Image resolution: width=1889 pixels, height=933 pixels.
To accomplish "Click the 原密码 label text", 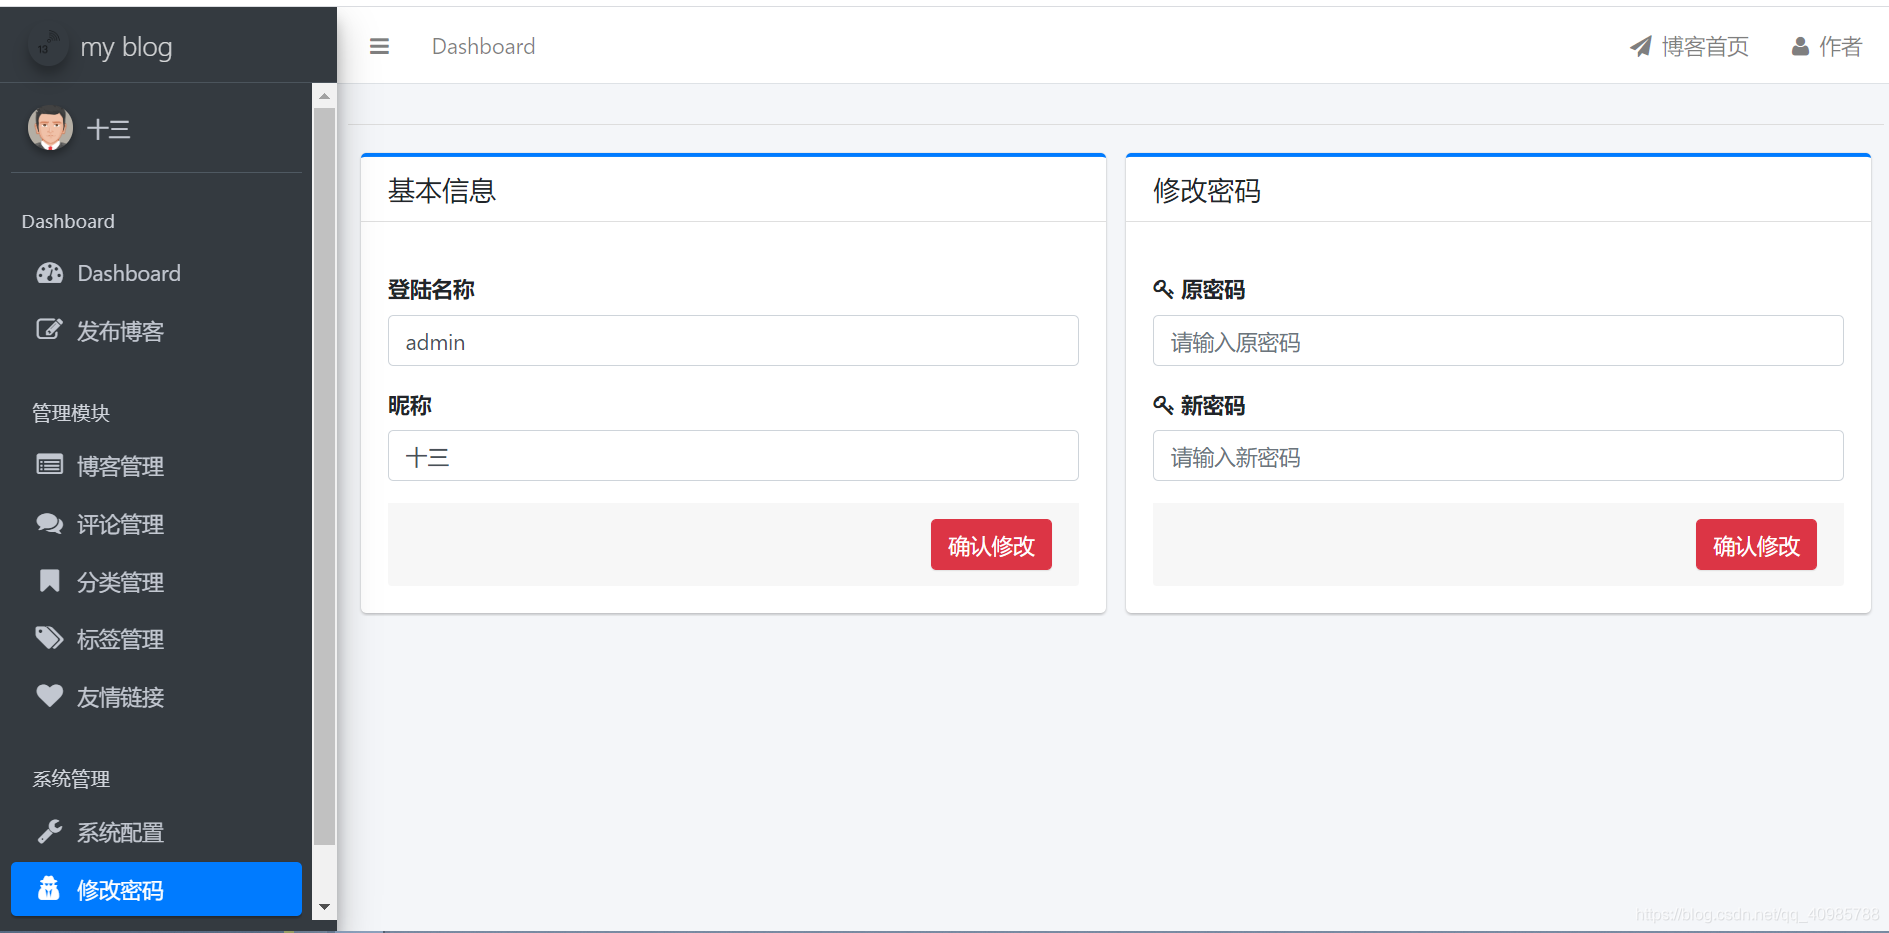I will tap(1213, 289).
